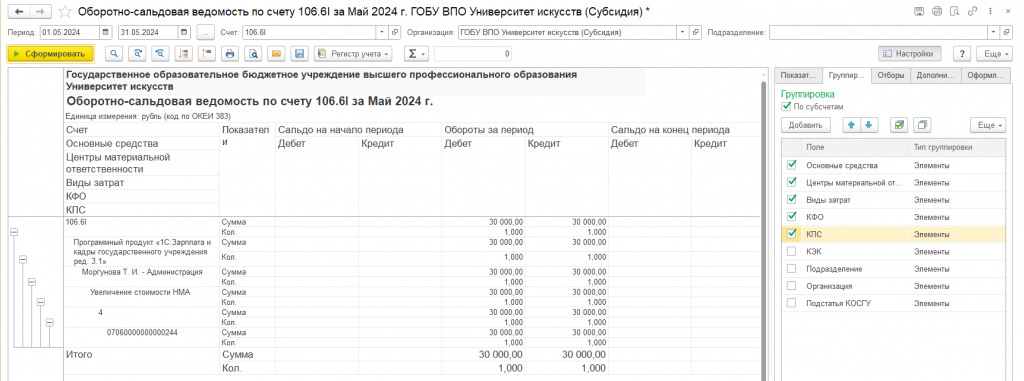Viewport: 1024px width, 381px height.
Task: Open Организация field dropdown arrow
Action: tap(682, 32)
